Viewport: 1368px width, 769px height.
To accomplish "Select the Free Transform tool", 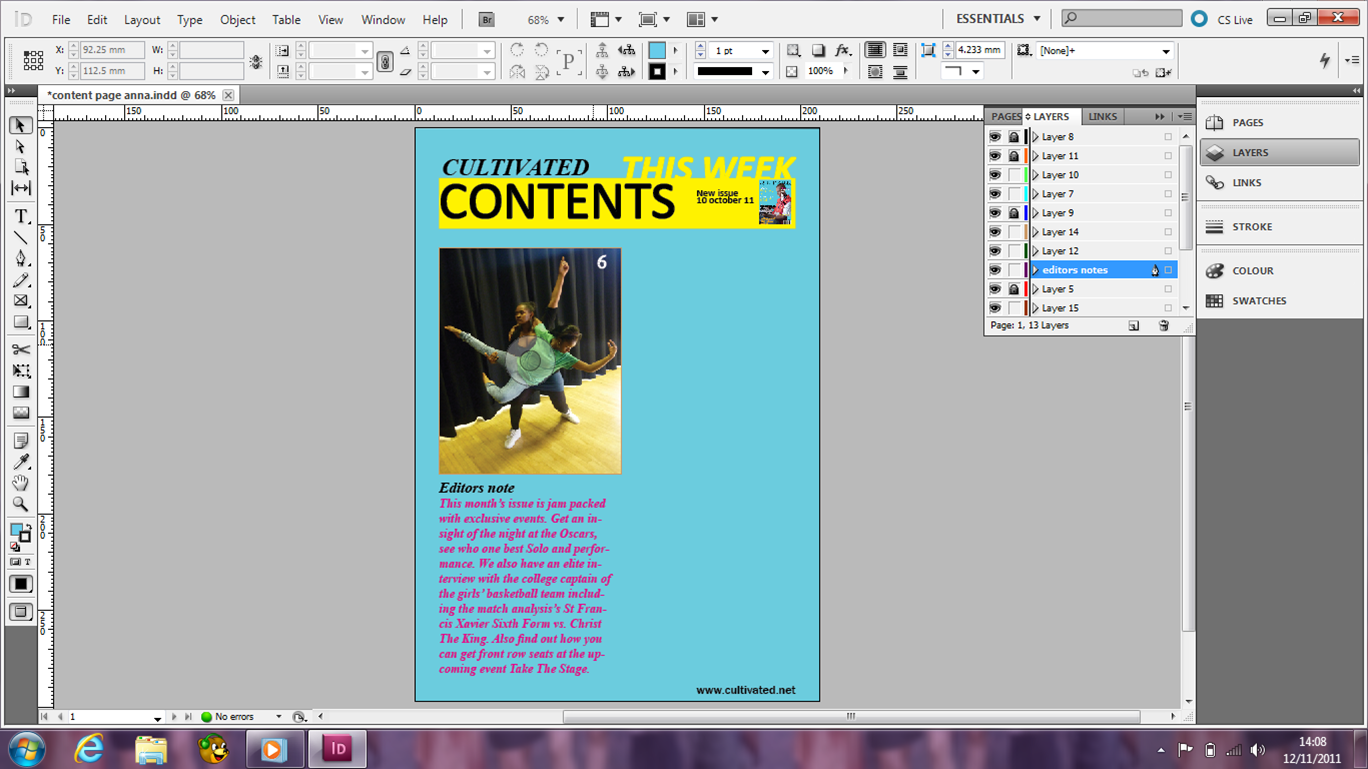I will point(20,370).
